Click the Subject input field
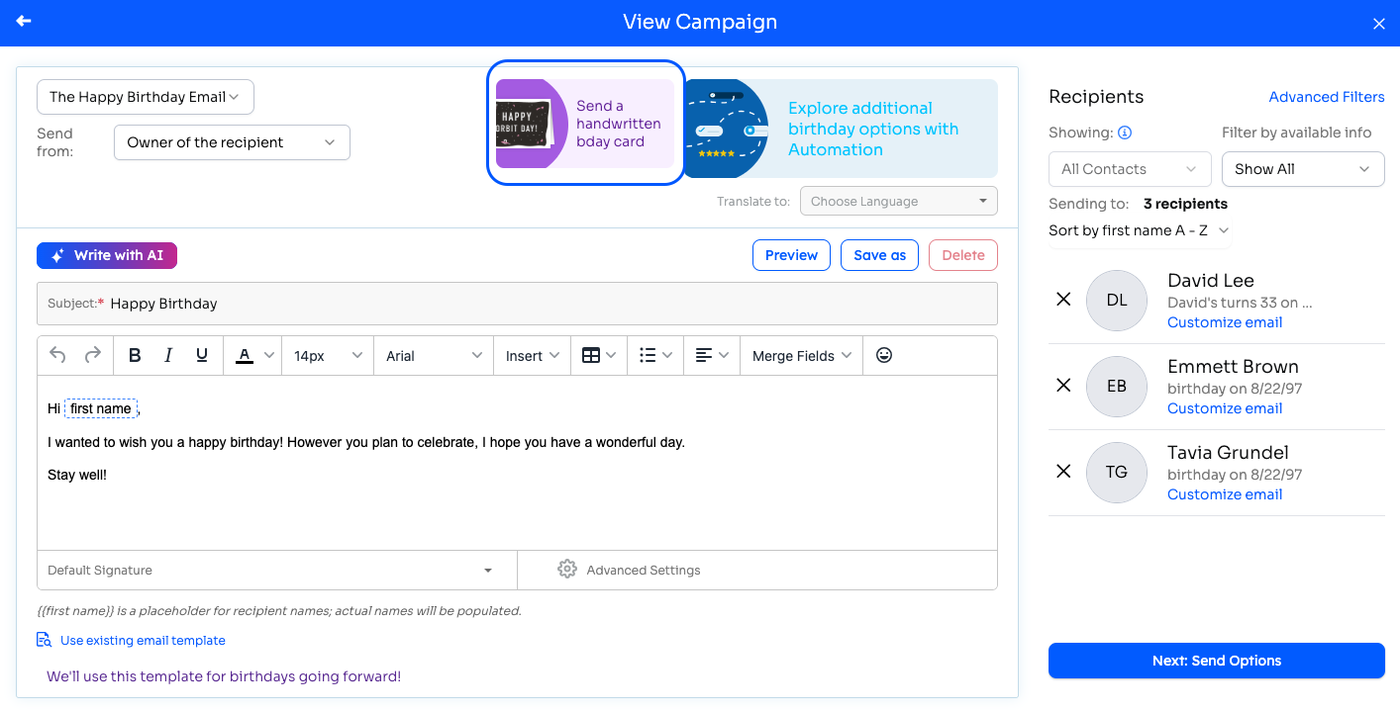The height and width of the screenshot is (712, 1400). tap(517, 303)
